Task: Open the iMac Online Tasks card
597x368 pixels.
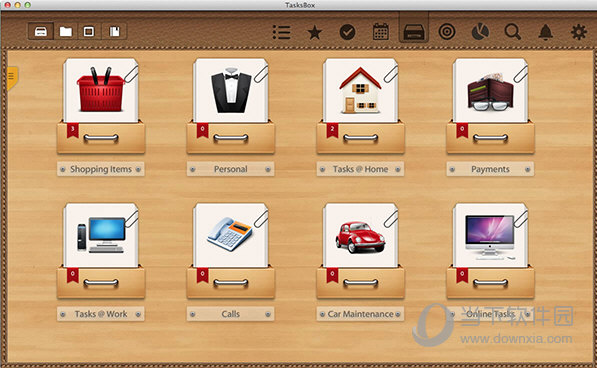Action: pyautogui.click(x=490, y=235)
